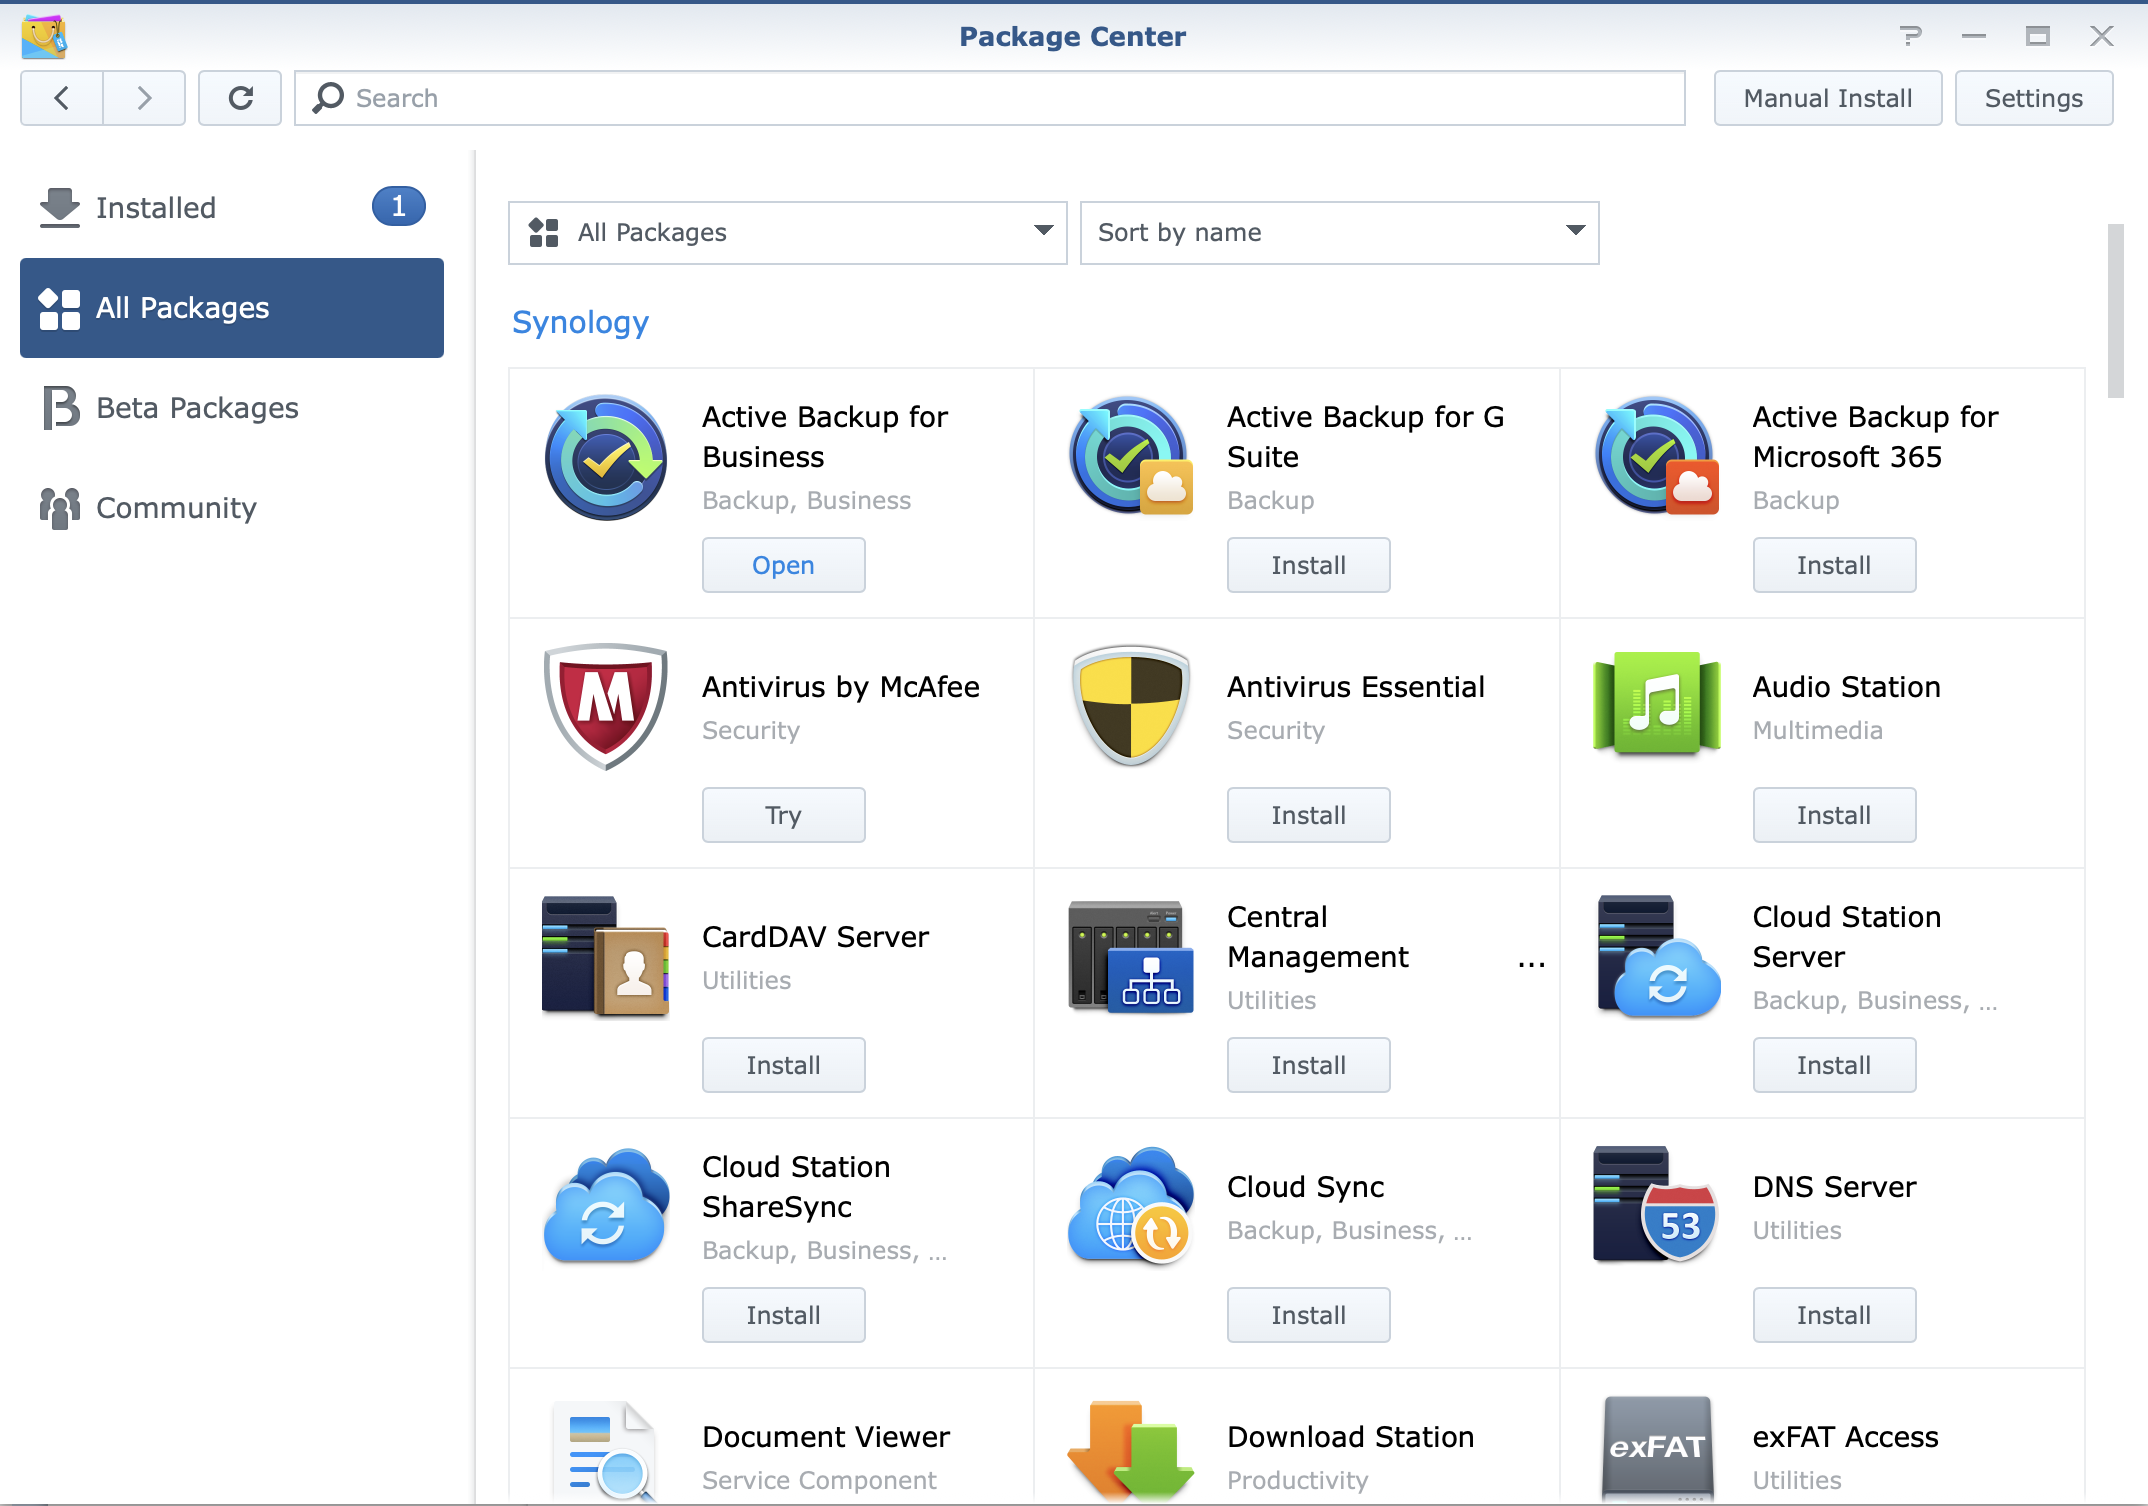Click the Cloud Station ShareSync icon
The height and width of the screenshot is (1506, 2148).
coord(606,1205)
